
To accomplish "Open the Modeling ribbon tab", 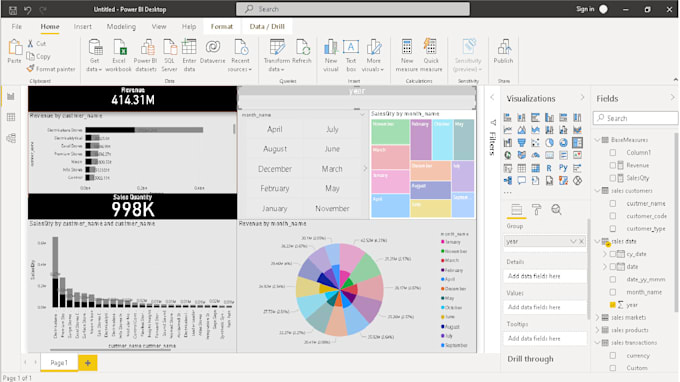I will click(x=121, y=26).
